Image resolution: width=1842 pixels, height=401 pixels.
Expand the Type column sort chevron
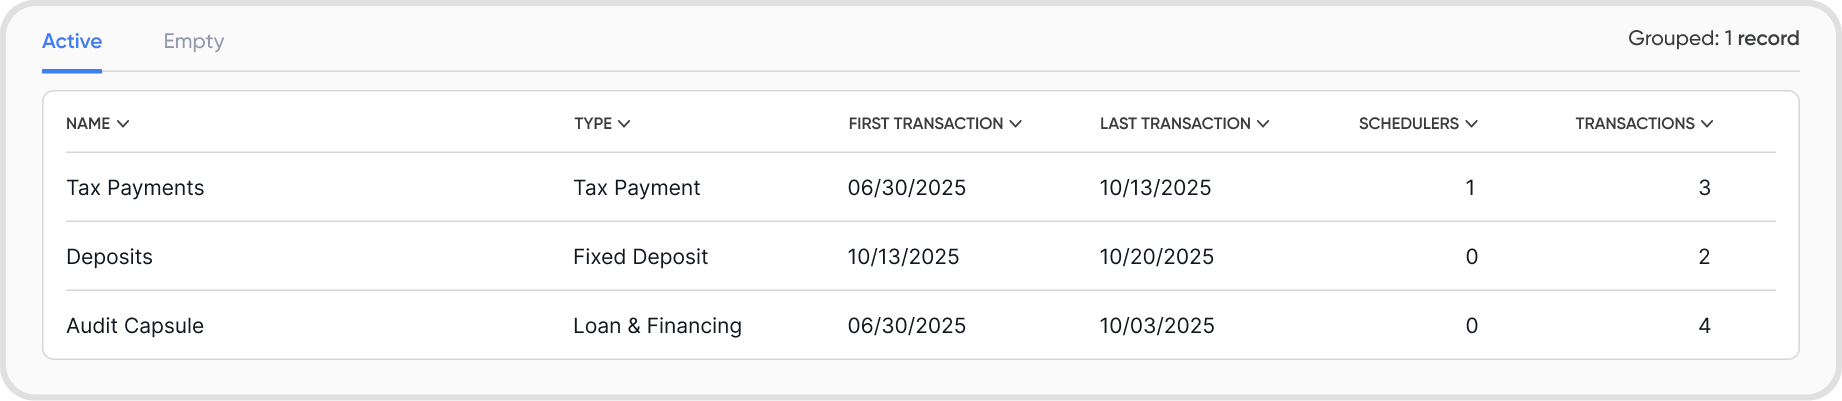click(x=624, y=124)
